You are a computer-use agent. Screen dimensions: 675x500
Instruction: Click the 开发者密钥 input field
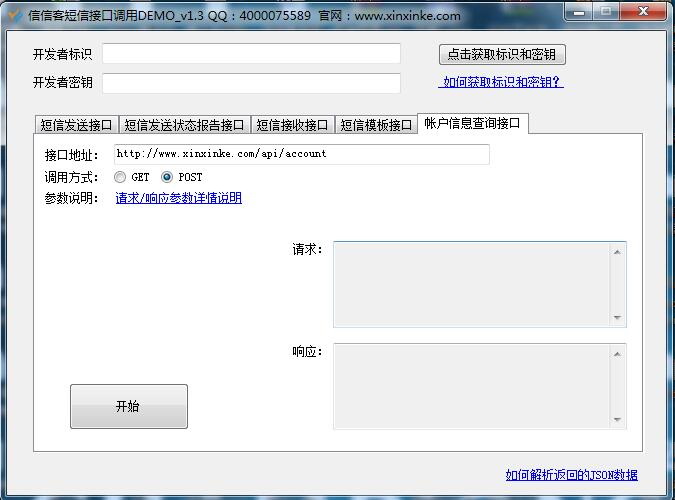251,83
